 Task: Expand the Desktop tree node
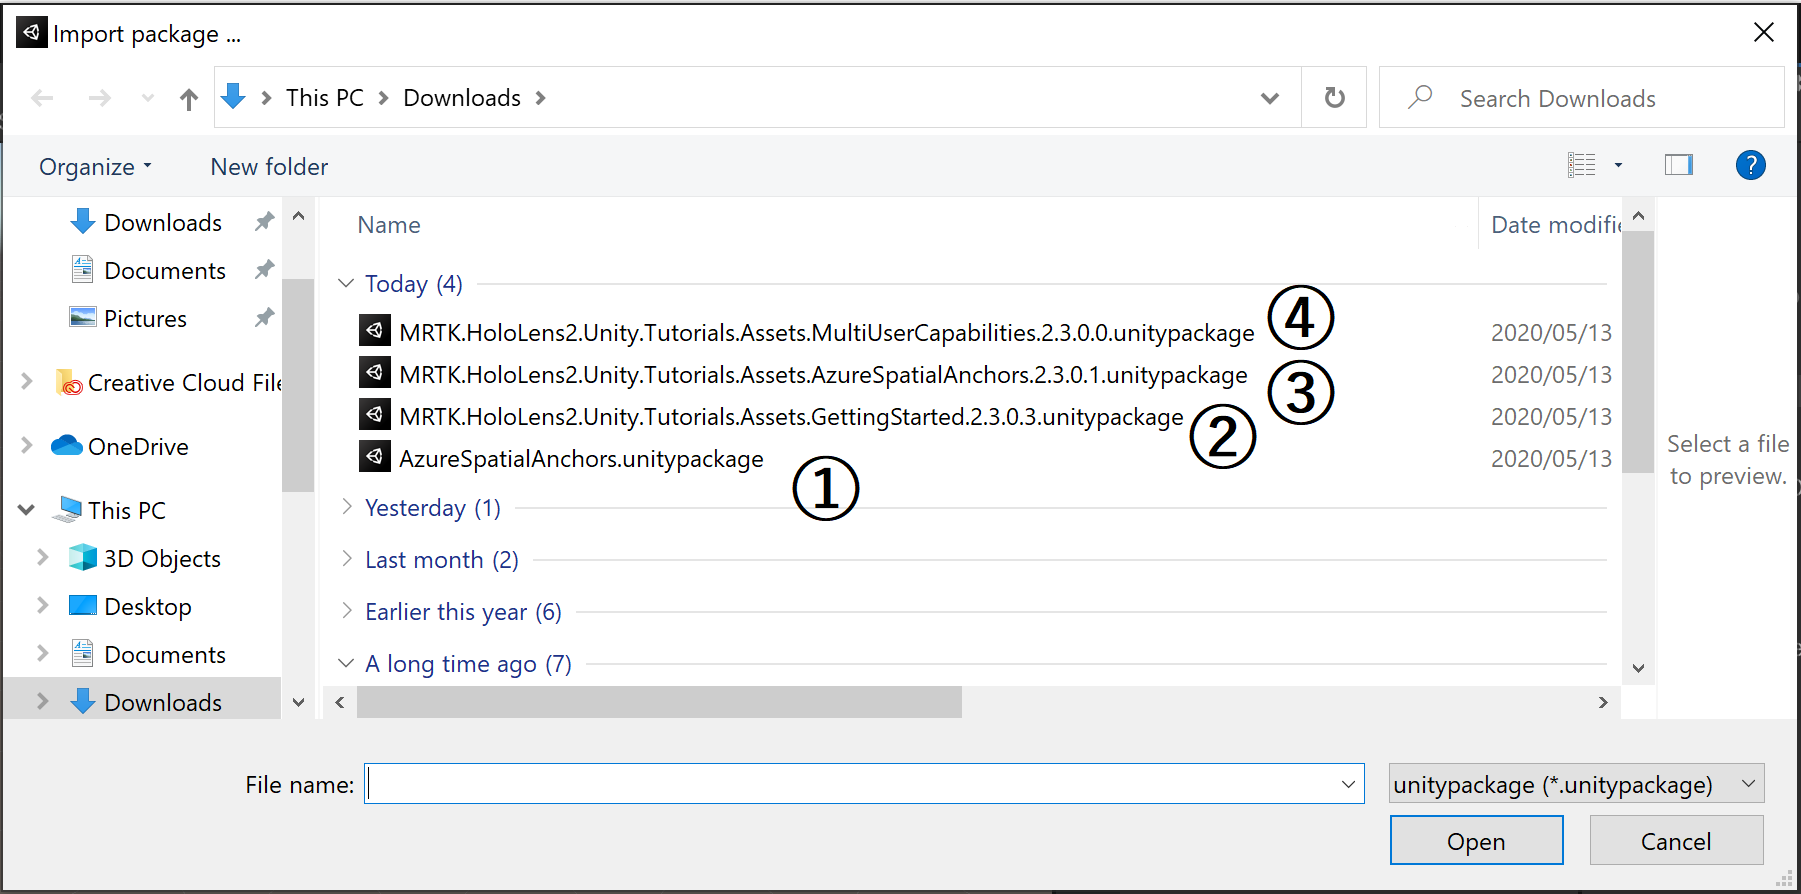(43, 605)
